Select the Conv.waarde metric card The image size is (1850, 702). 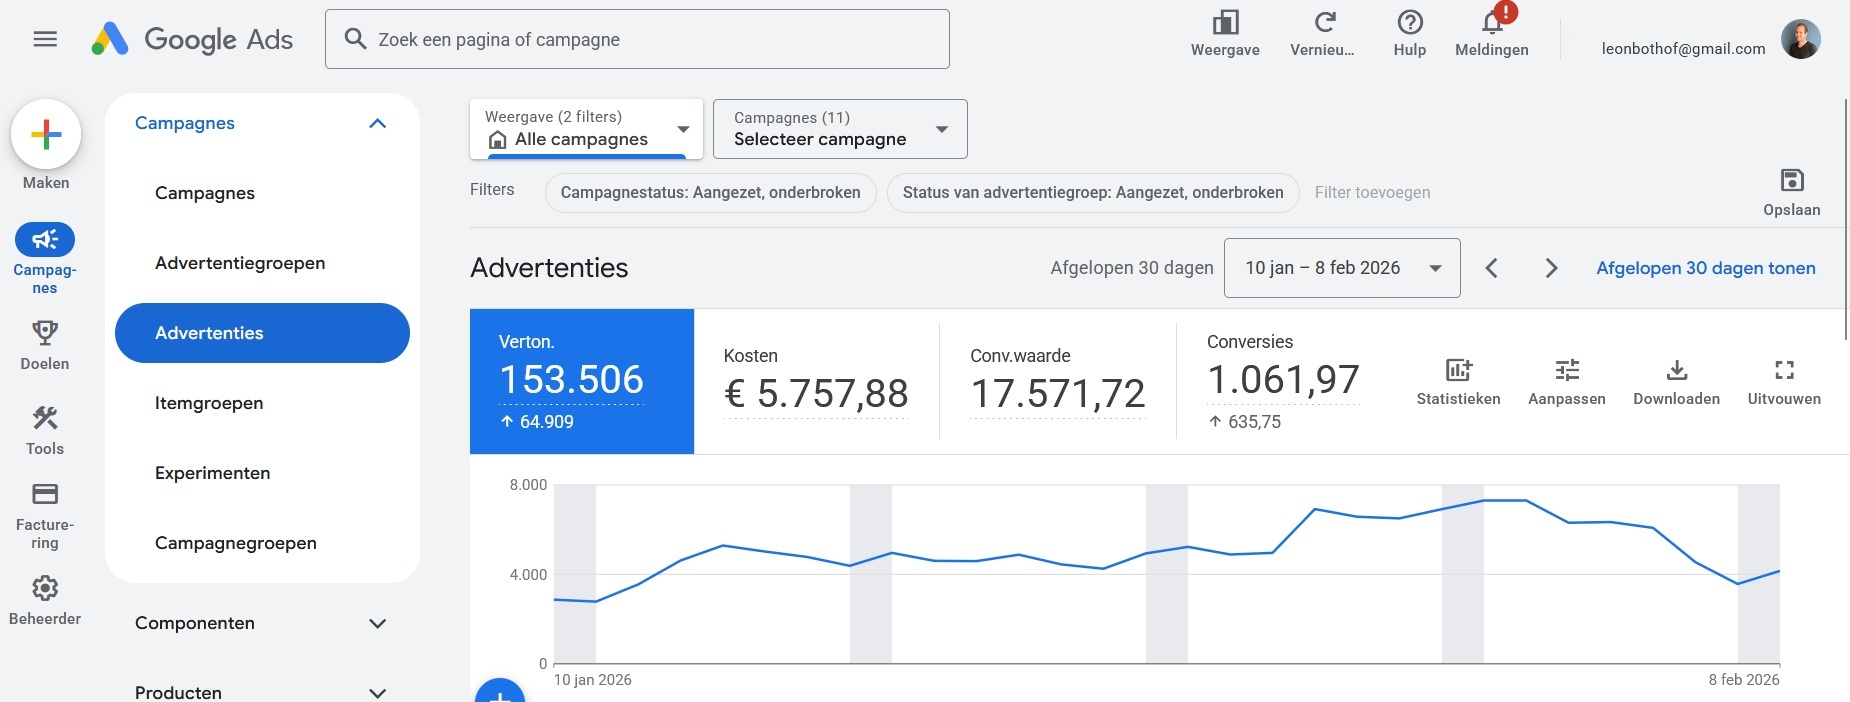pos(1058,381)
